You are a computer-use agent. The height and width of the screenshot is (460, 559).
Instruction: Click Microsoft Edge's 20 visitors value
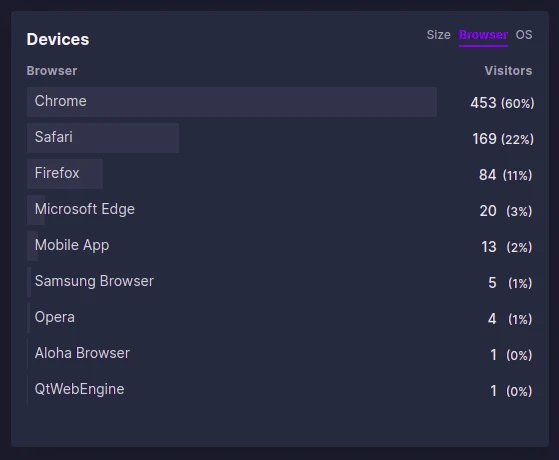tap(488, 211)
